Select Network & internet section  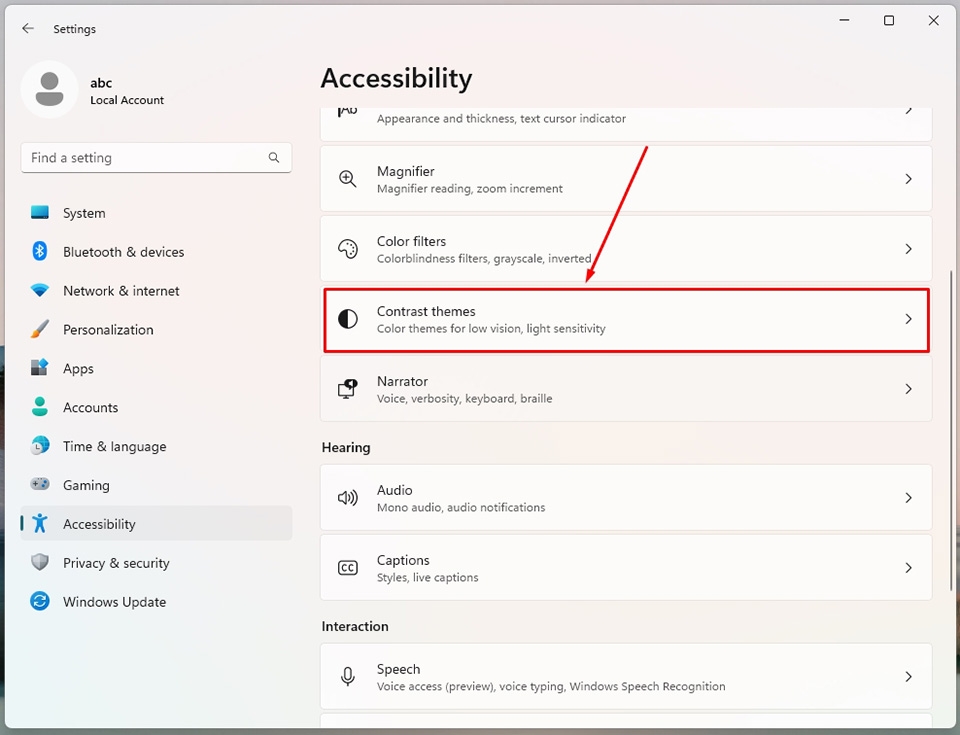pyautogui.click(x=156, y=291)
